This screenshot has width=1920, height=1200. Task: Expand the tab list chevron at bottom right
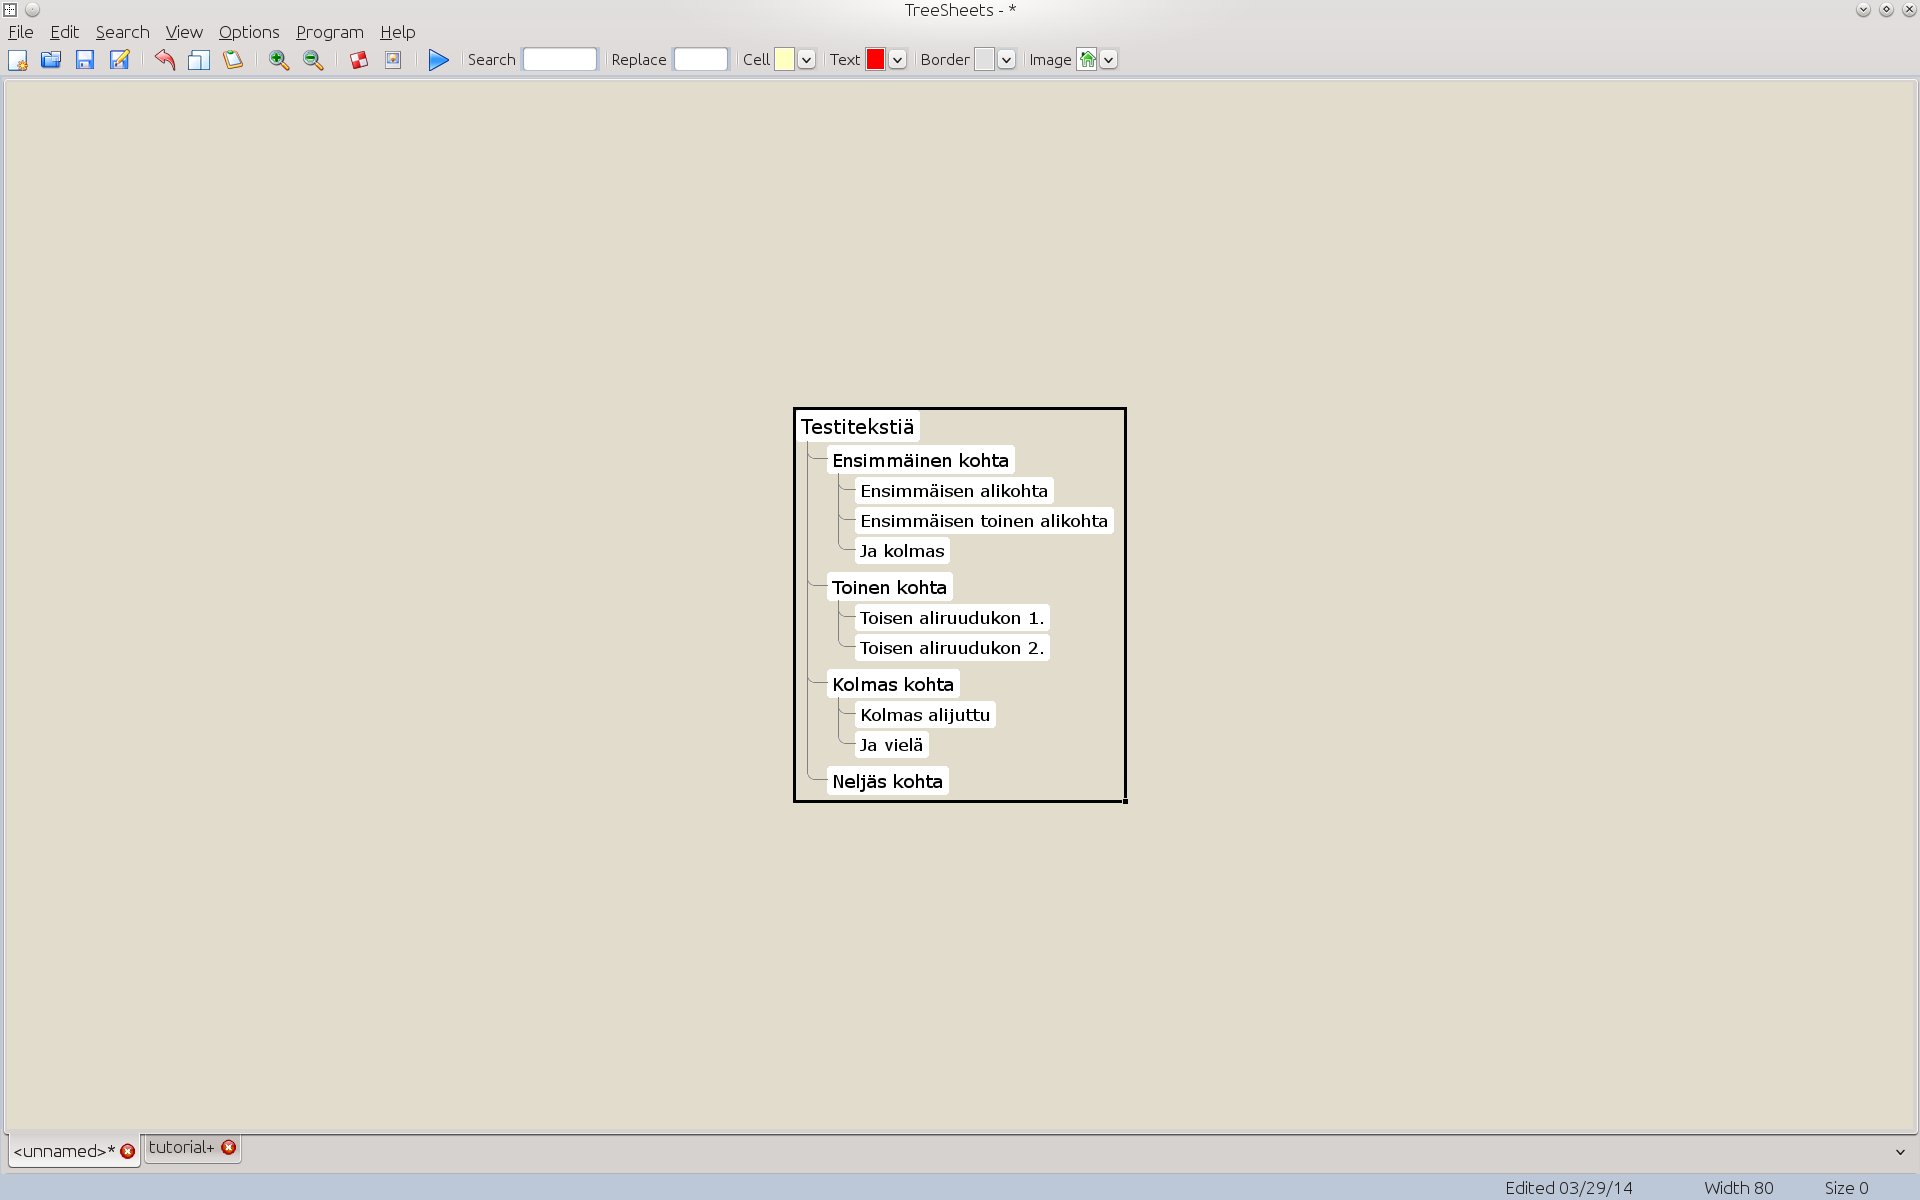coord(1900,1152)
